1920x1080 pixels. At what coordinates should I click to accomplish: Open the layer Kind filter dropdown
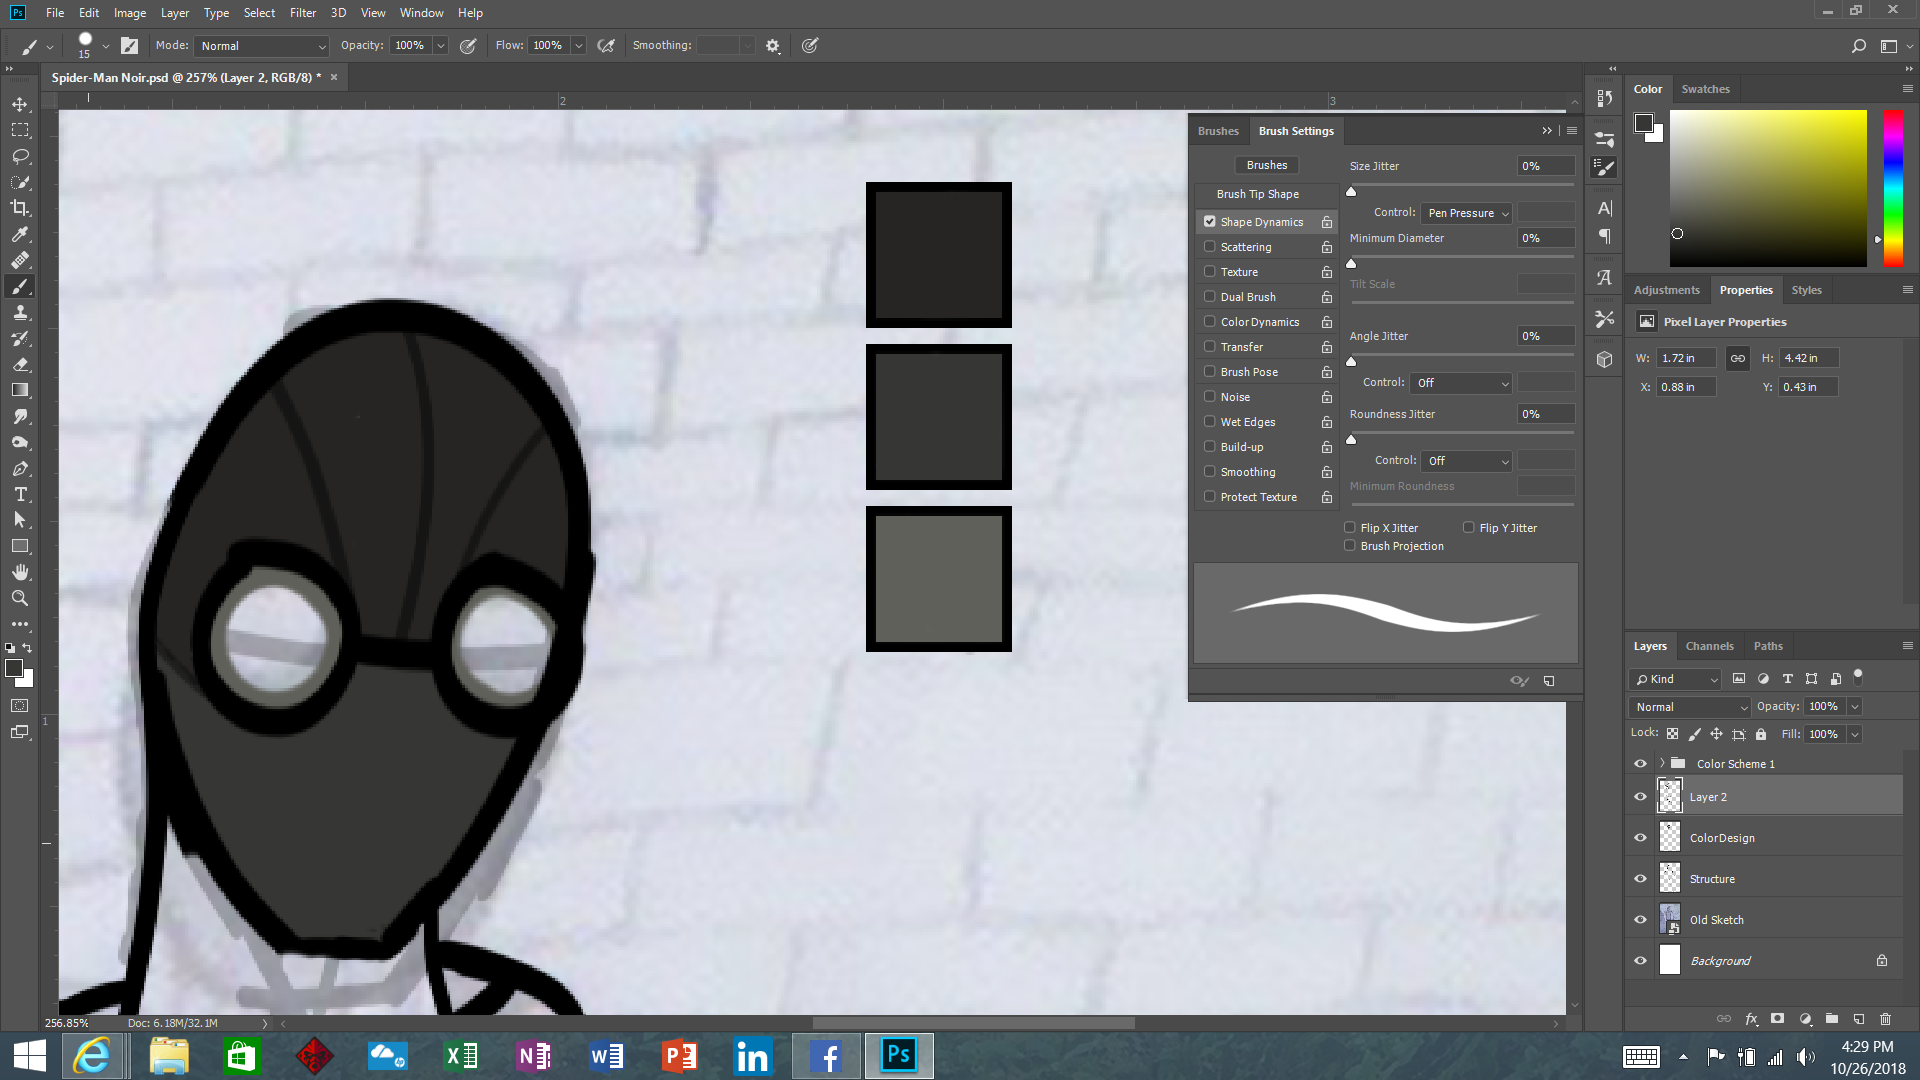[1676, 679]
